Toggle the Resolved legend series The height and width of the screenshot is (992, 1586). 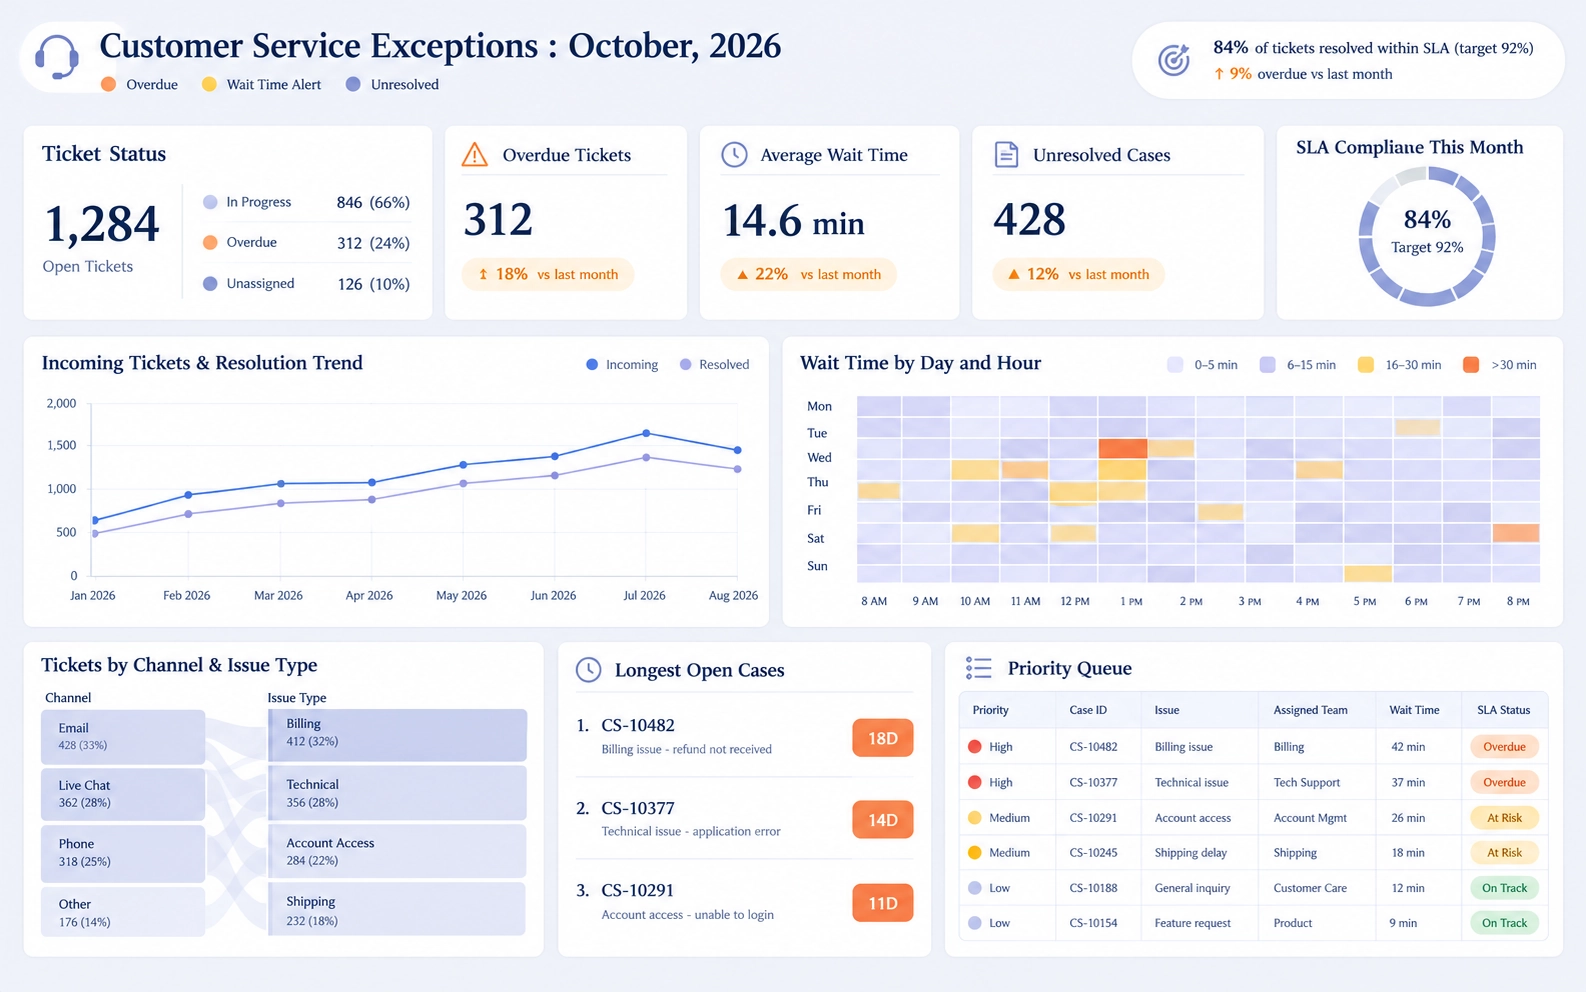tap(714, 365)
